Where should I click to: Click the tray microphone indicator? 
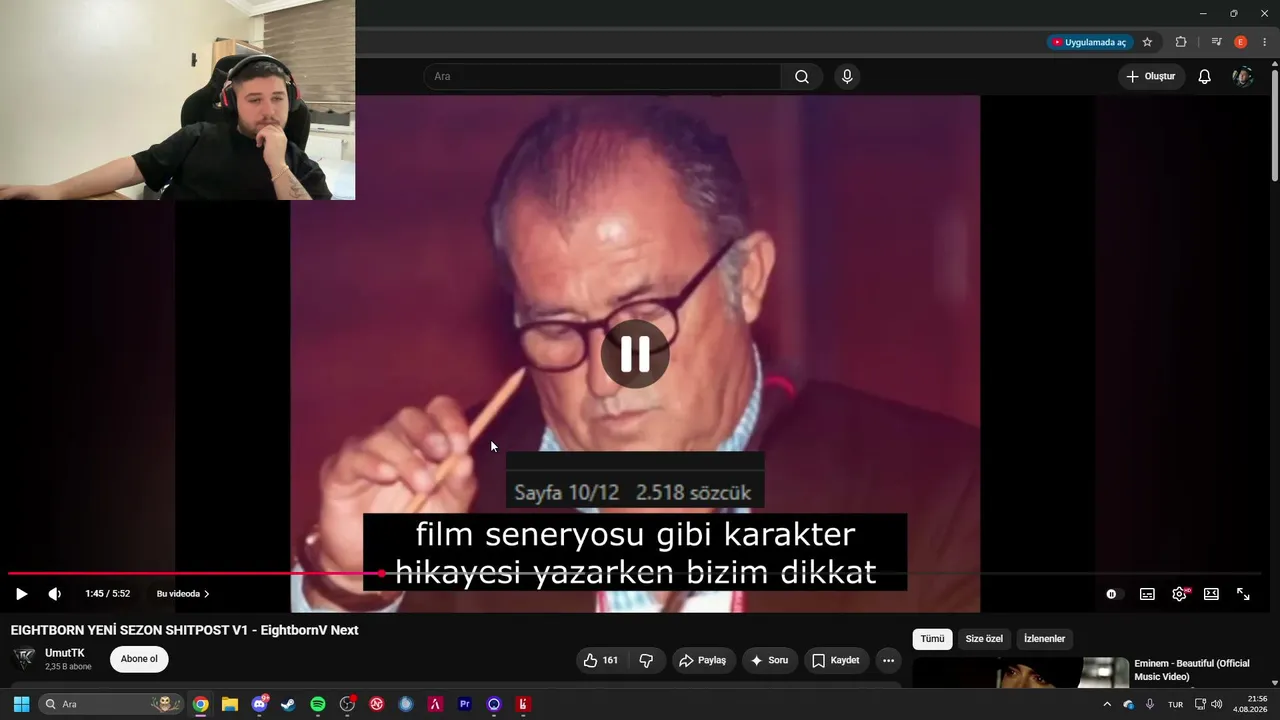pyautogui.click(x=1150, y=704)
